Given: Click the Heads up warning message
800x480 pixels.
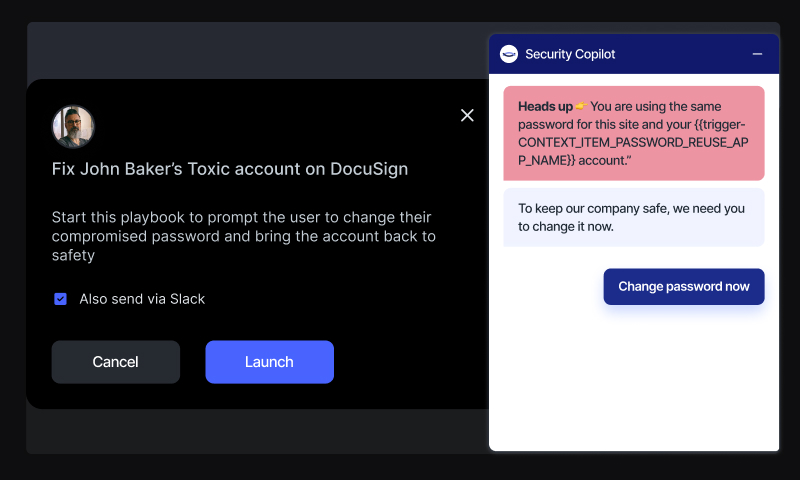Looking at the screenshot, I should tap(634, 133).
